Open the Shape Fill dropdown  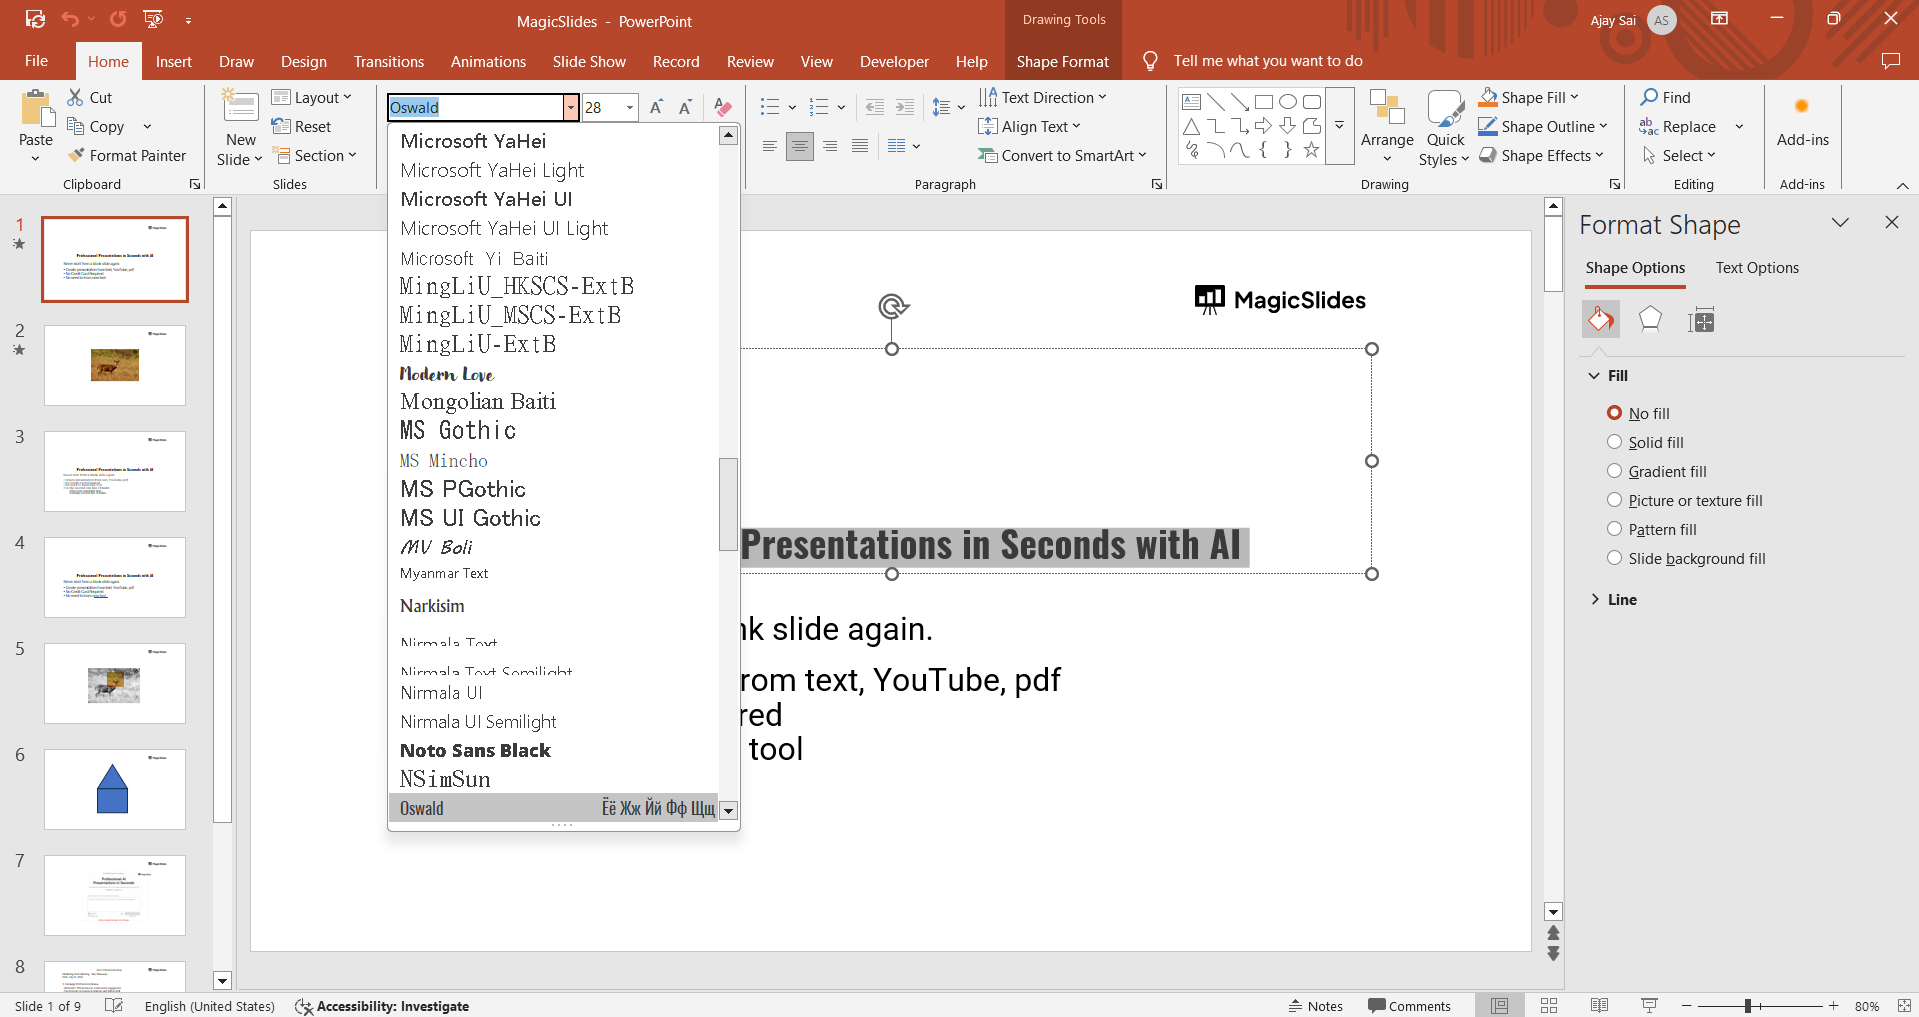tap(1576, 98)
